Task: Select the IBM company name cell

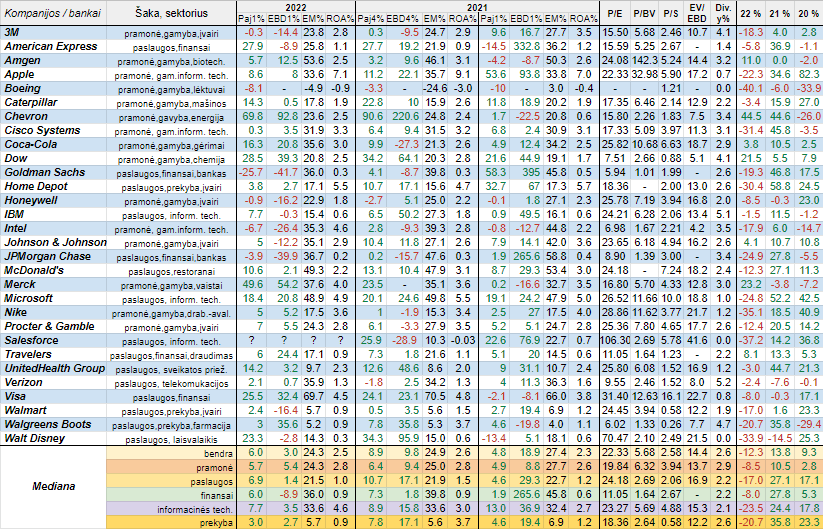Action: pos(54,214)
